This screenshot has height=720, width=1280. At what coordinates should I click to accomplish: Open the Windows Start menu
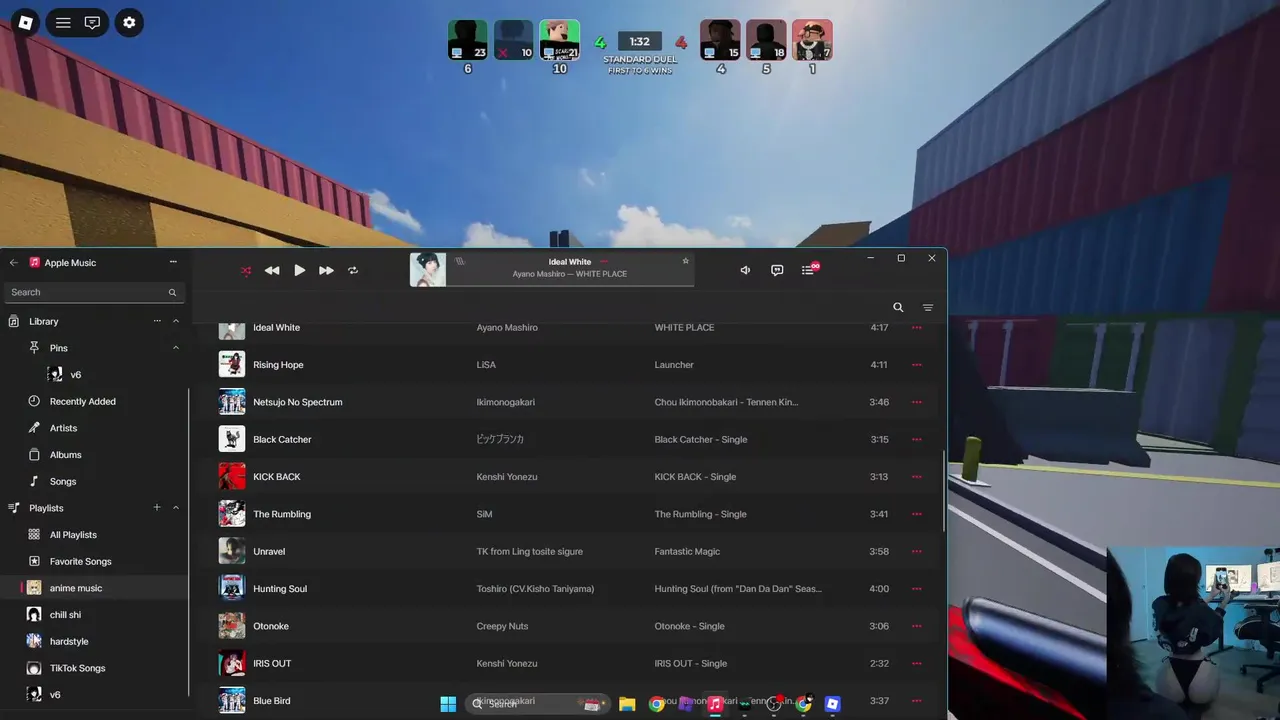[448, 704]
